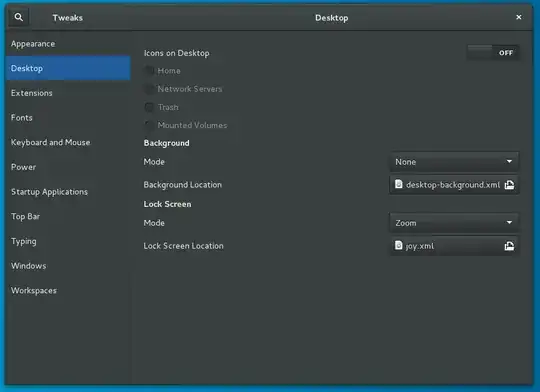The width and height of the screenshot is (540, 392).
Task: Click the Lock Screen Location label
Action: point(184,246)
